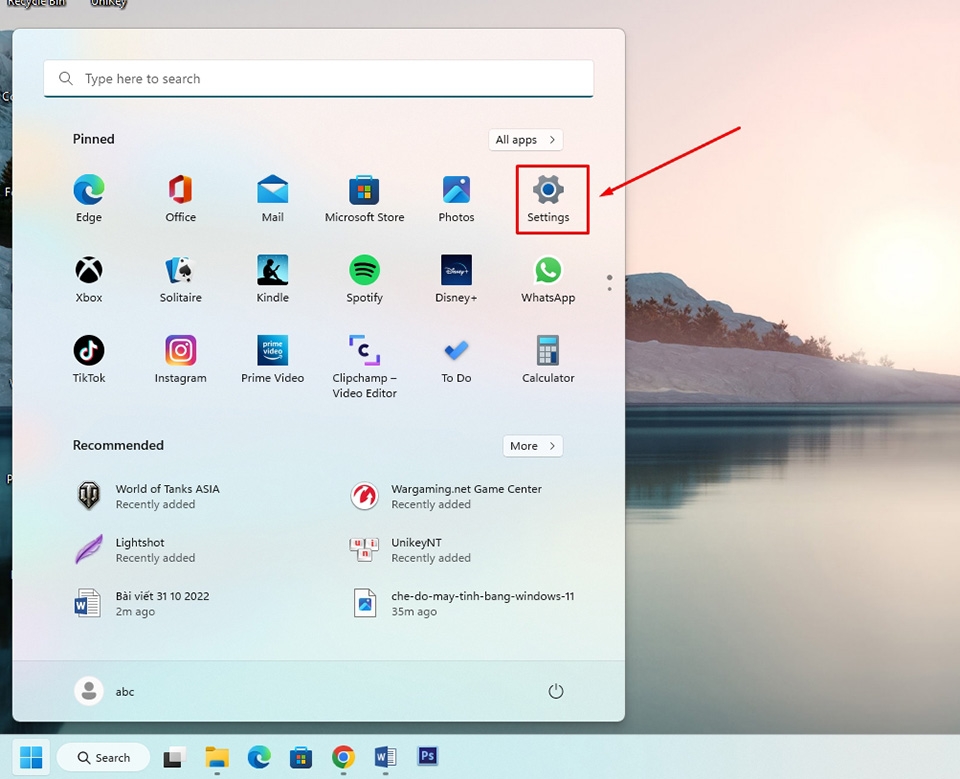
Task: Click inside the search box
Action: click(x=318, y=78)
